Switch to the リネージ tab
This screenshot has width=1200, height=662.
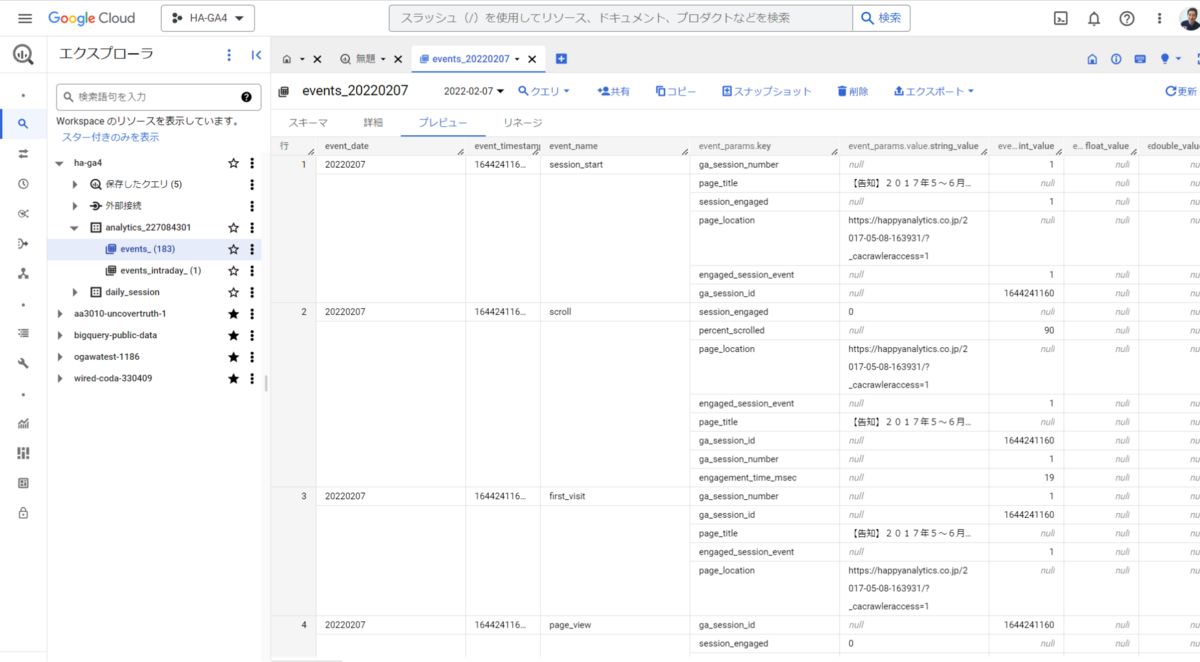(x=523, y=123)
